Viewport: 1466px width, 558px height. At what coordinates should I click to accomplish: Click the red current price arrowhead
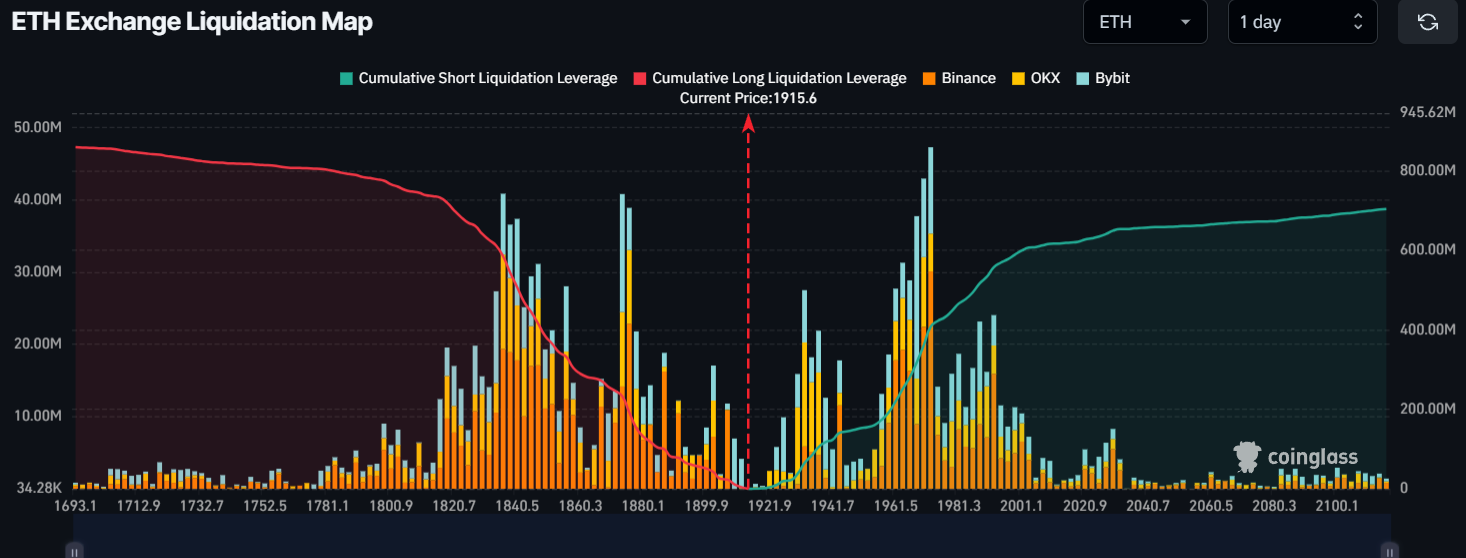pos(748,123)
